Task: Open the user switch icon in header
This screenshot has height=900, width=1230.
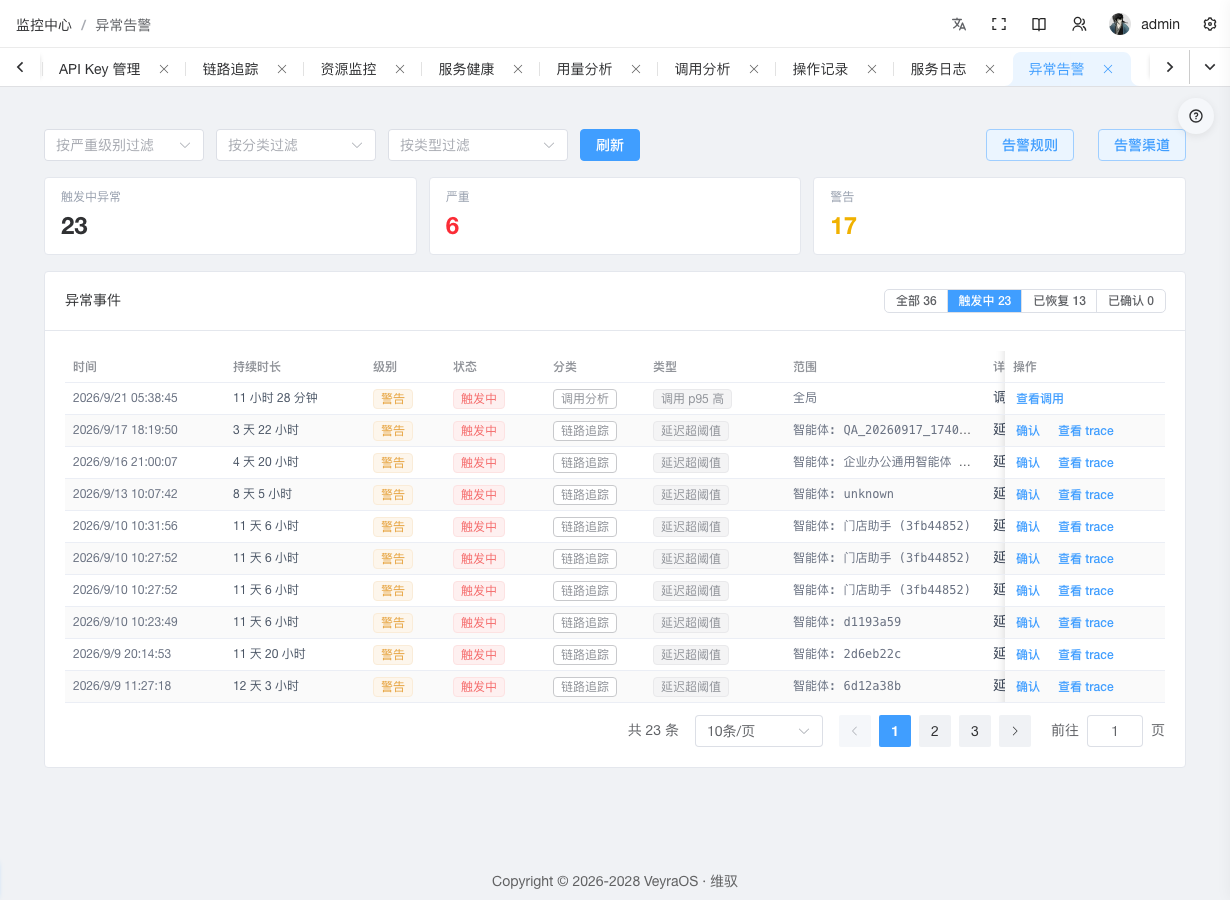Action: pyautogui.click(x=1079, y=24)
